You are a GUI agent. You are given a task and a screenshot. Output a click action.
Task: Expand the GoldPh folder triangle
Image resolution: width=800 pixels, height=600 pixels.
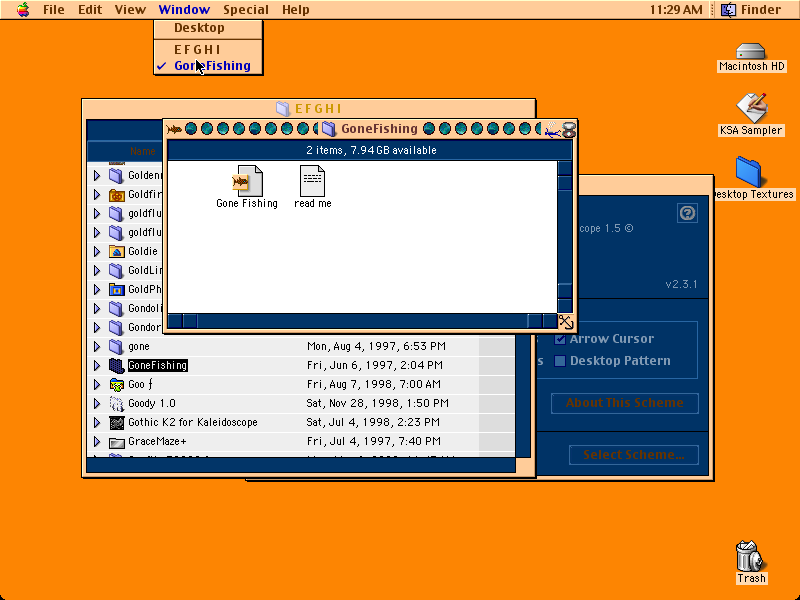(97, 289)
